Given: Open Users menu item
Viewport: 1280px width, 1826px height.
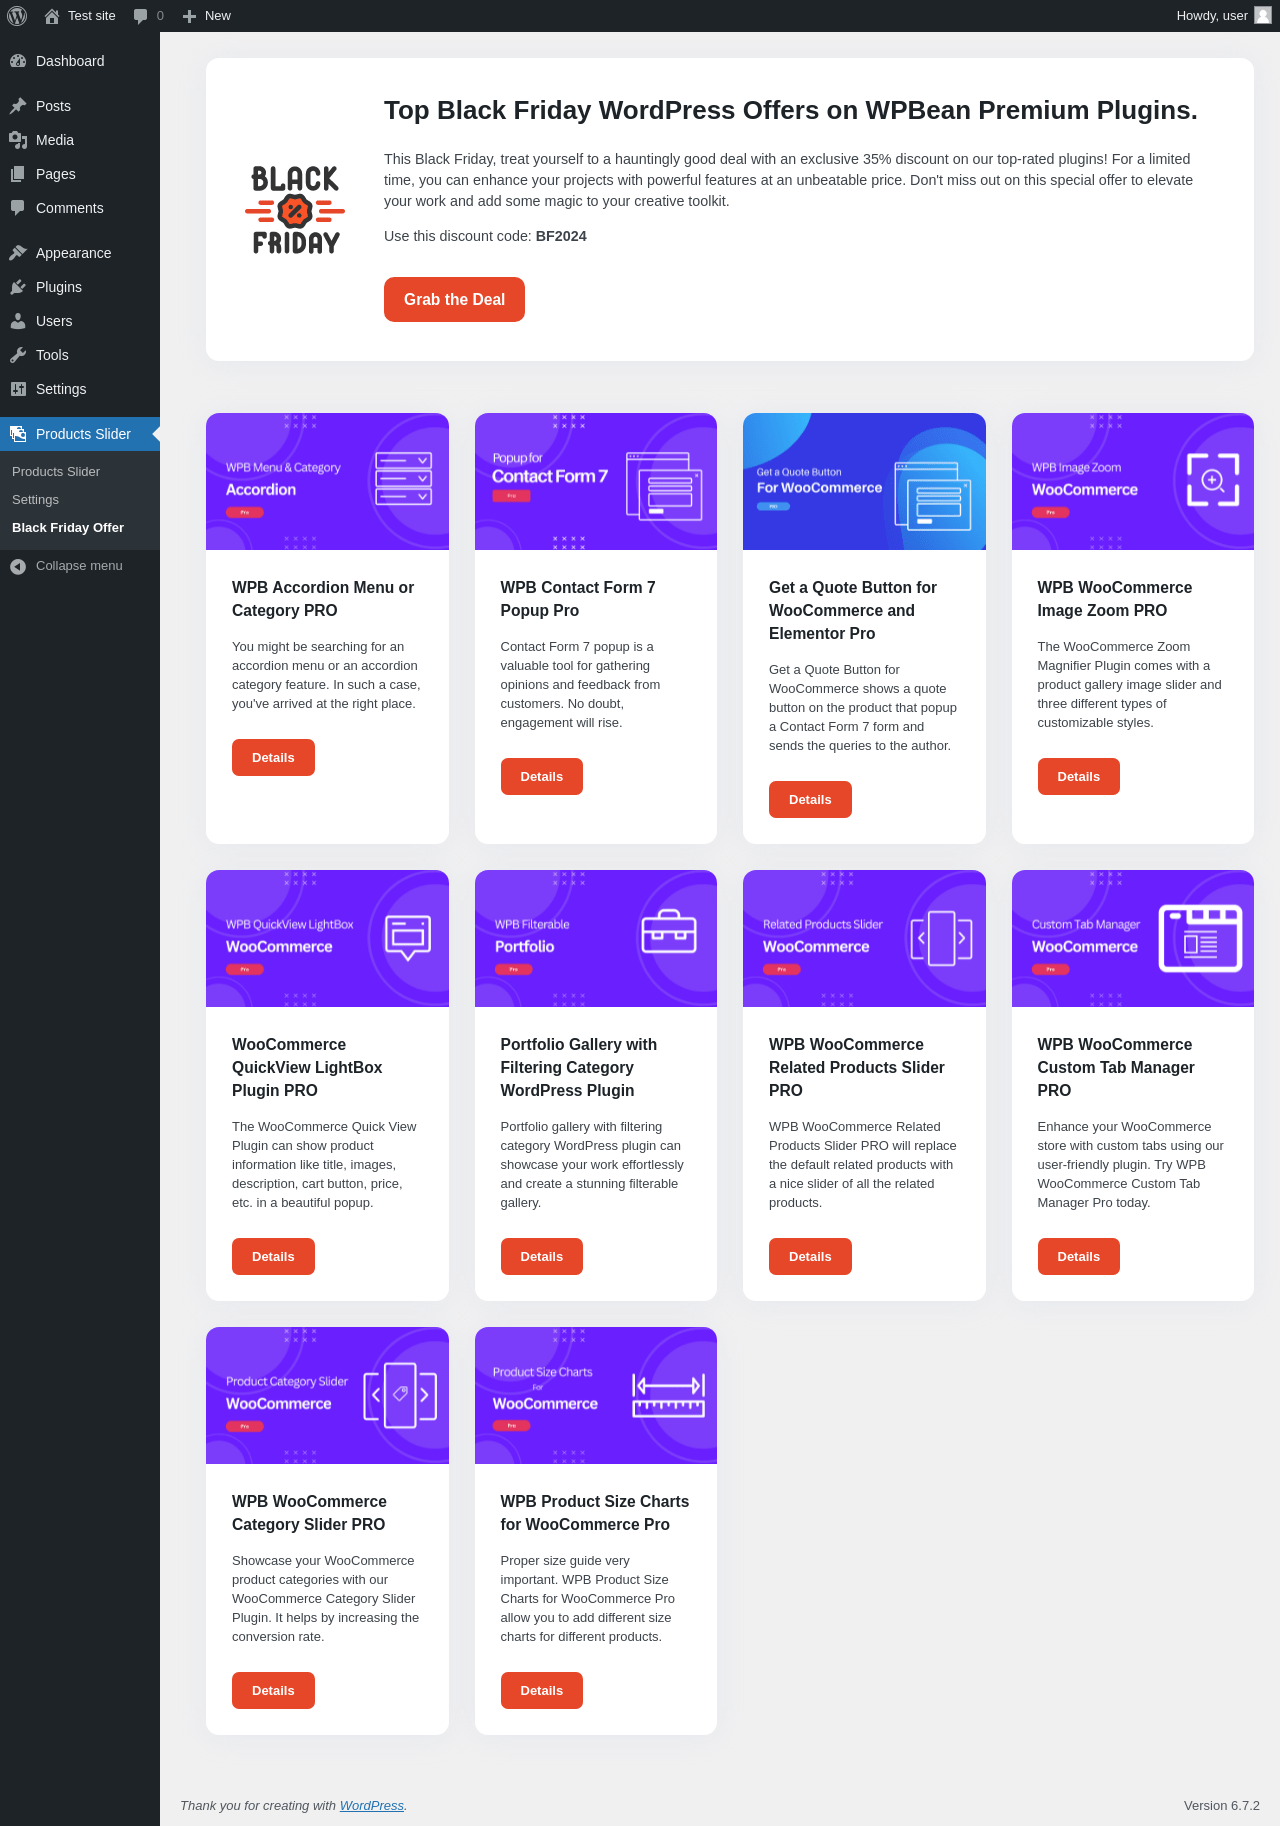Looking at the screenshot, I should [80, 321].
